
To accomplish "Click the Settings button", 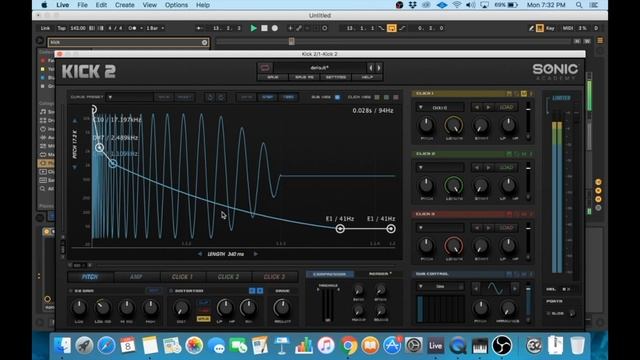I will (x=336, y=77).
